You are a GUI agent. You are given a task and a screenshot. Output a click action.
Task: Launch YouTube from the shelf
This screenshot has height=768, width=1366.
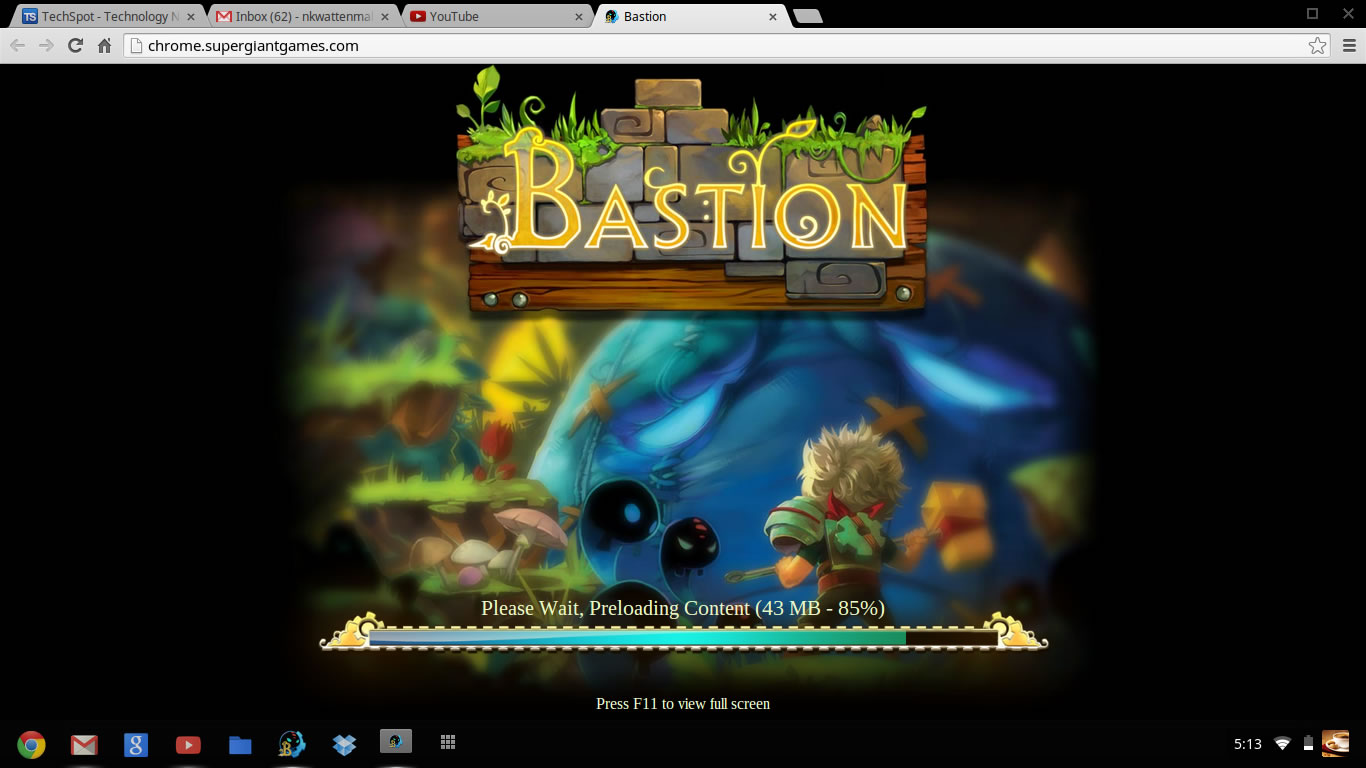pyautogui.click(x=188, y=744)
